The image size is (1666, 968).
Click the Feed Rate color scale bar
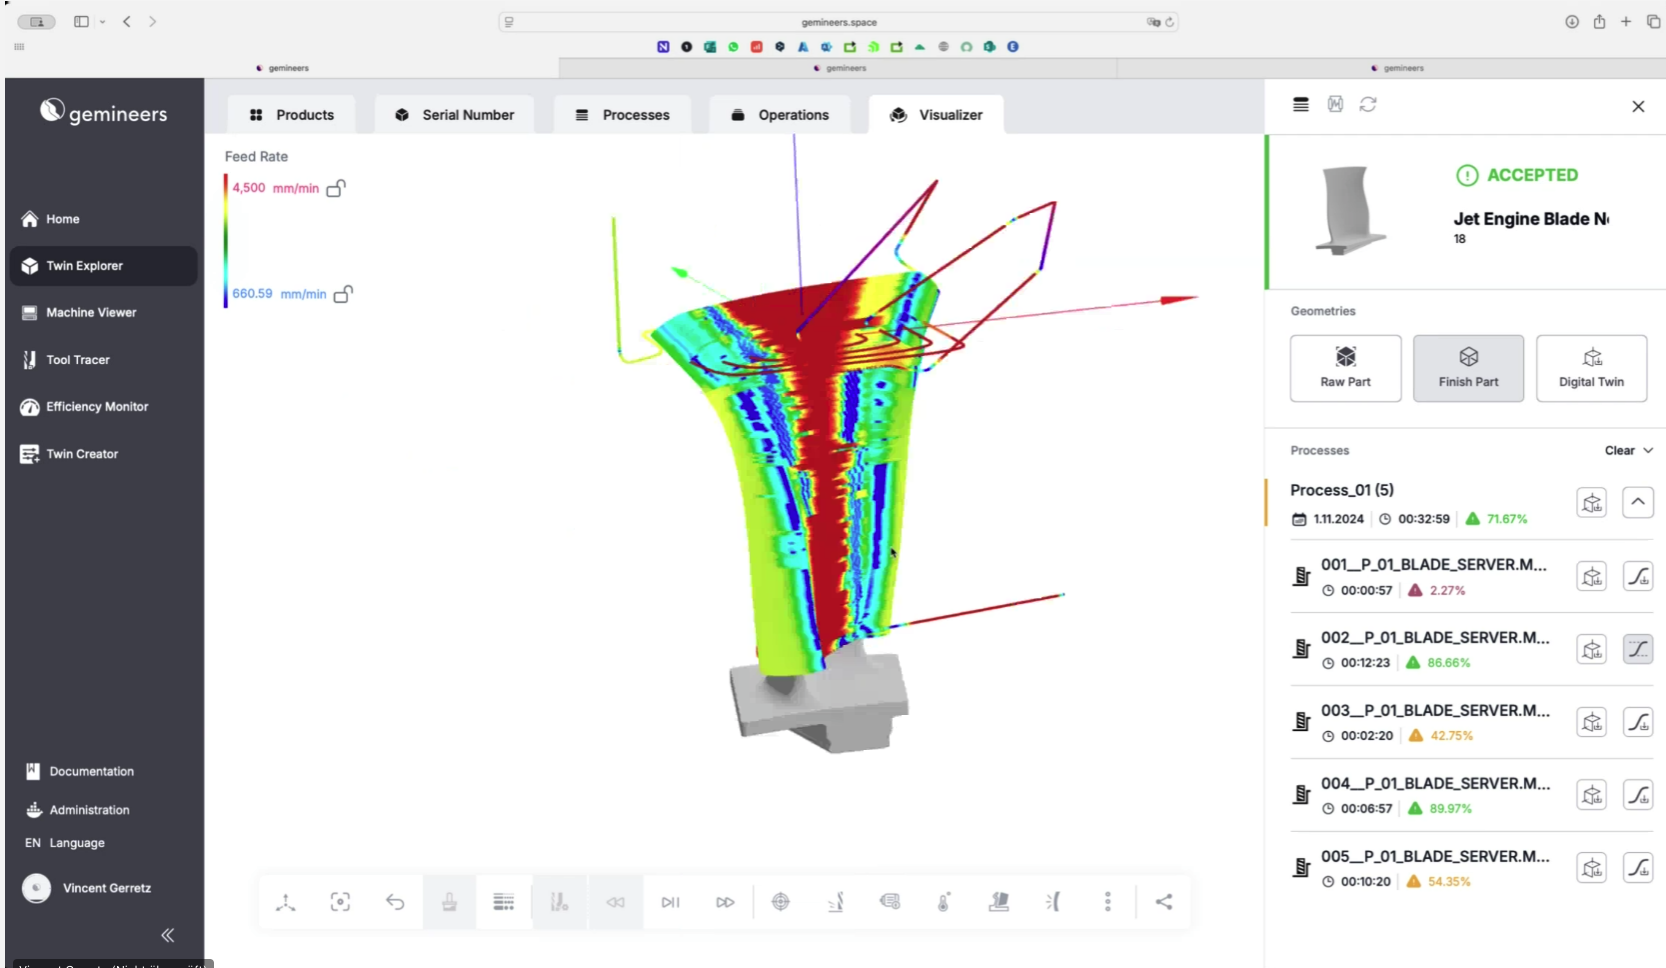(226, 241)
